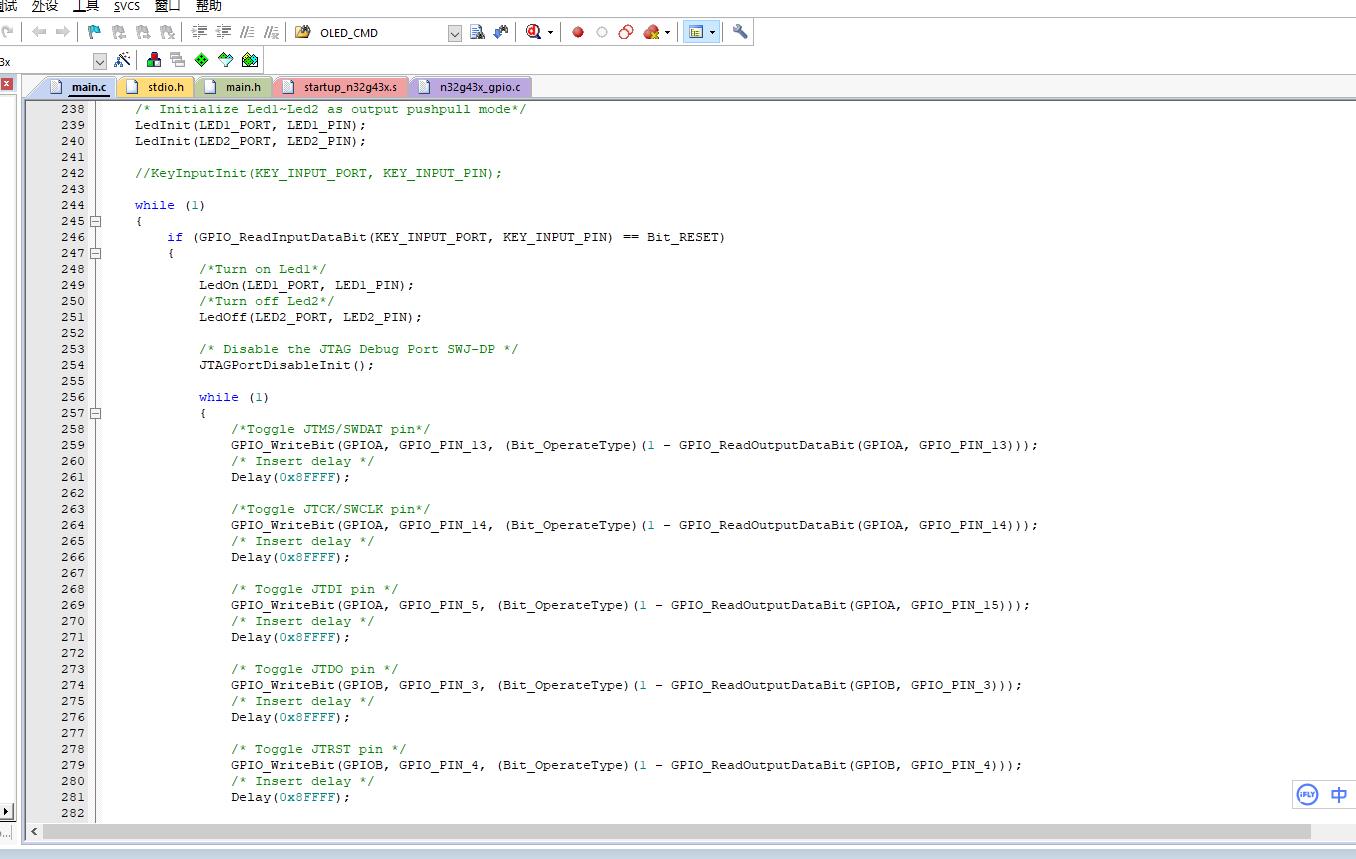Click inside the OLED_CMD find text field
Viewport: 1356px width, 859px height.
382,33
